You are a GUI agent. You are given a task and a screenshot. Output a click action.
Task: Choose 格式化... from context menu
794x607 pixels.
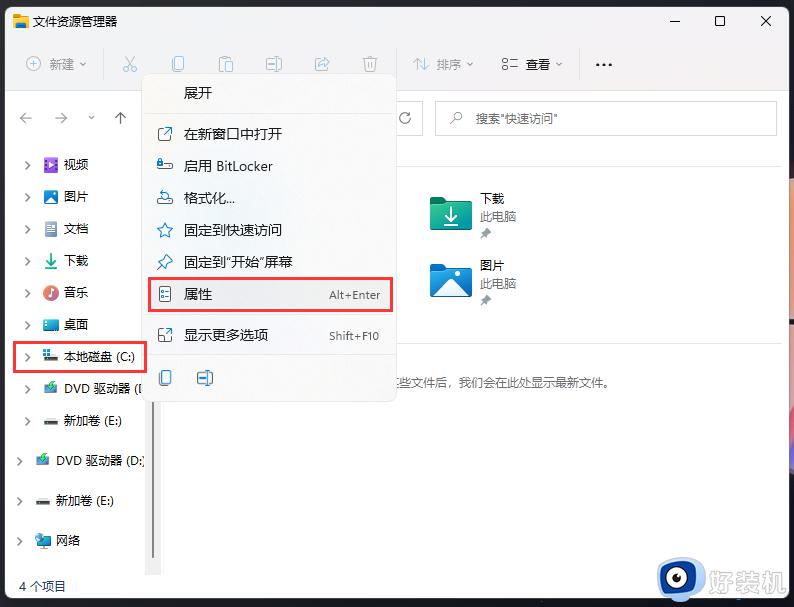click(210, 198)
